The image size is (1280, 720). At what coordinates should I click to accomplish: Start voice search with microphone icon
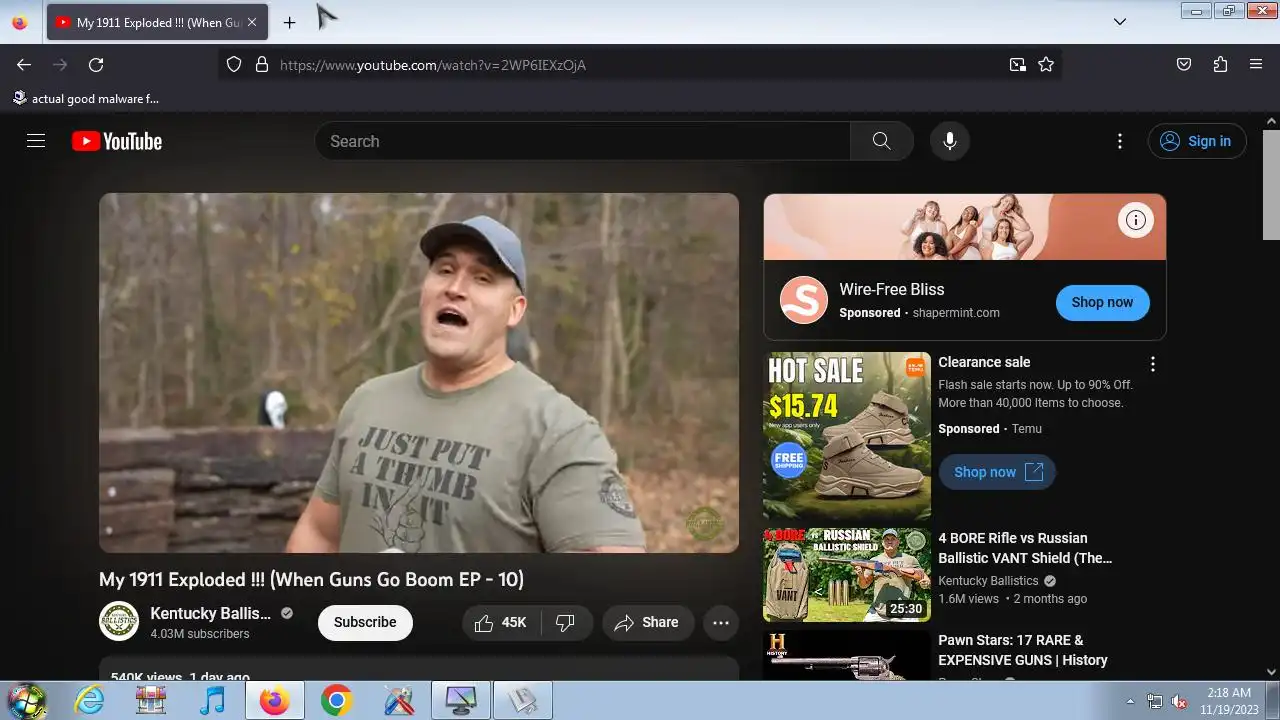(x=950, y=141)
